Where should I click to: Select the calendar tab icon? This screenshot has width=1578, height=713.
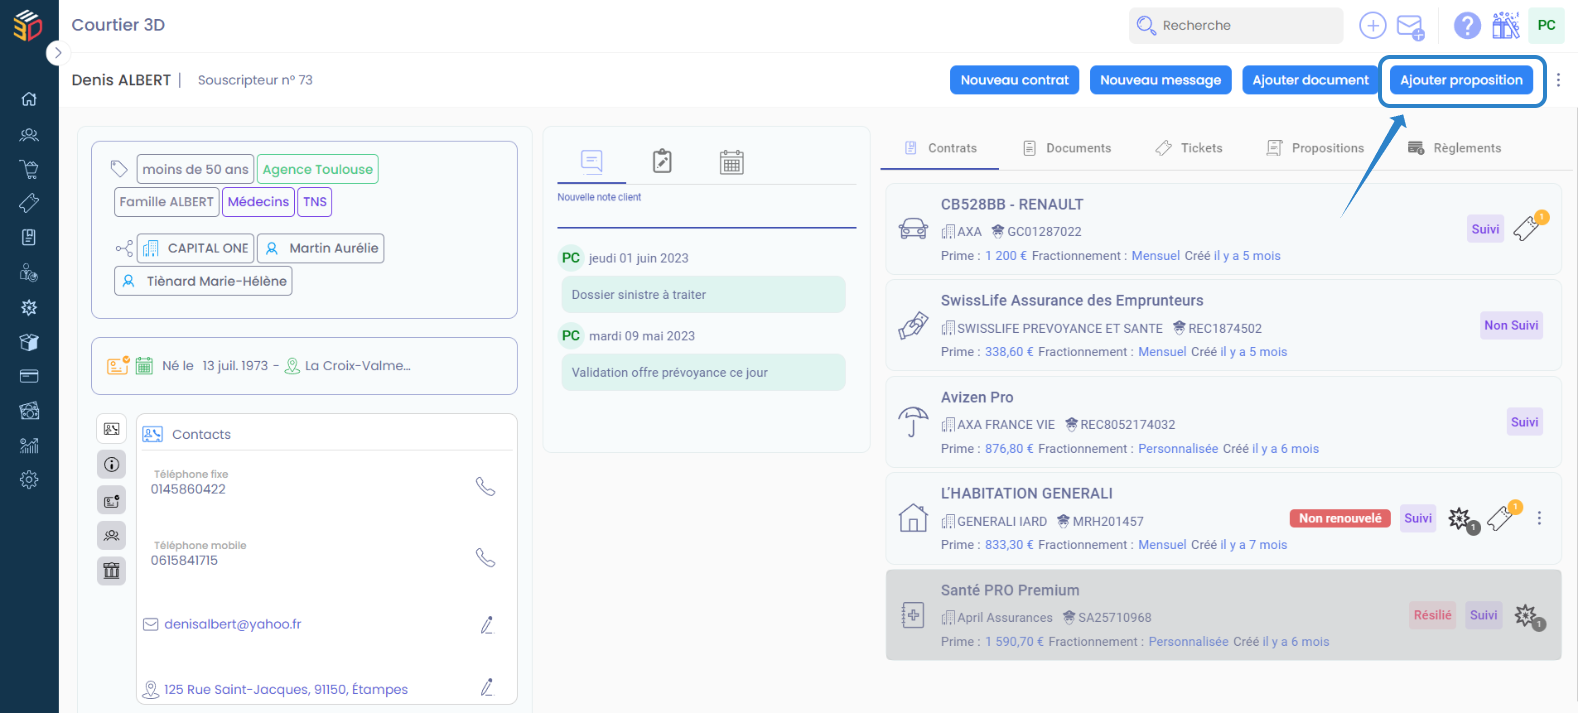coord(732,161)
